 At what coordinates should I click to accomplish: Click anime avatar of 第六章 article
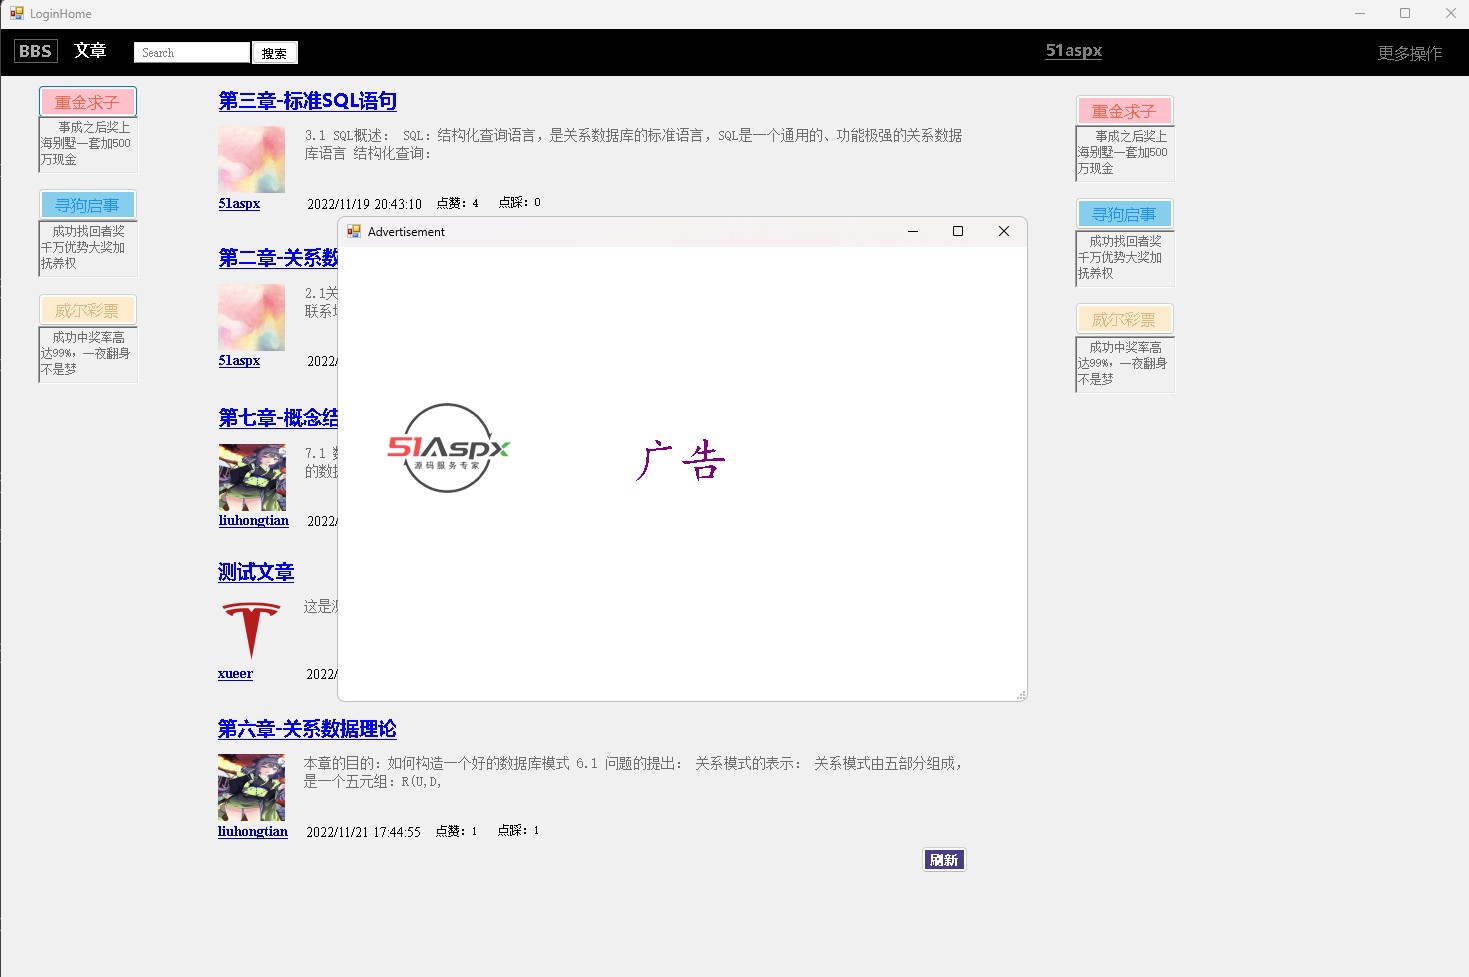pos(251,787)
